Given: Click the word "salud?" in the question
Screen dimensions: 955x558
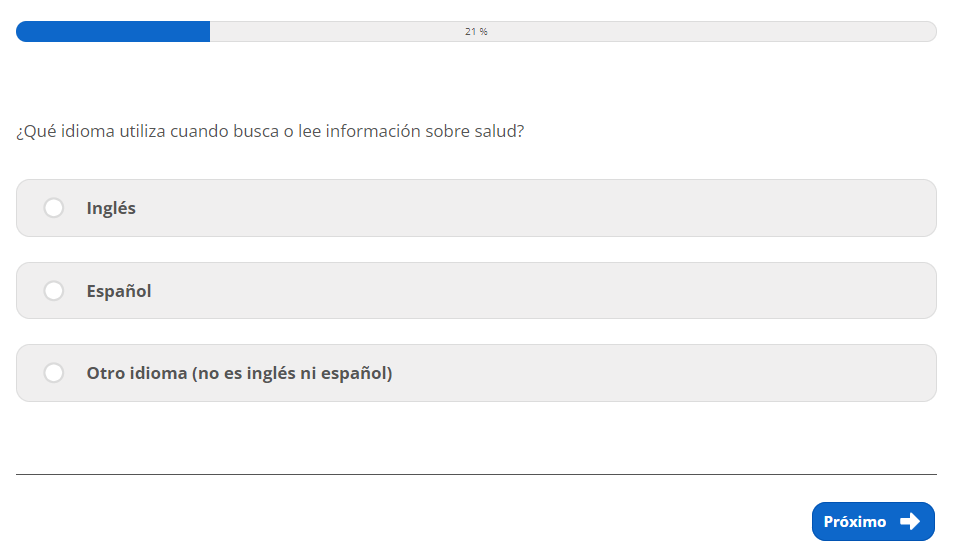Looking at the screenshot, I should 498,131.
